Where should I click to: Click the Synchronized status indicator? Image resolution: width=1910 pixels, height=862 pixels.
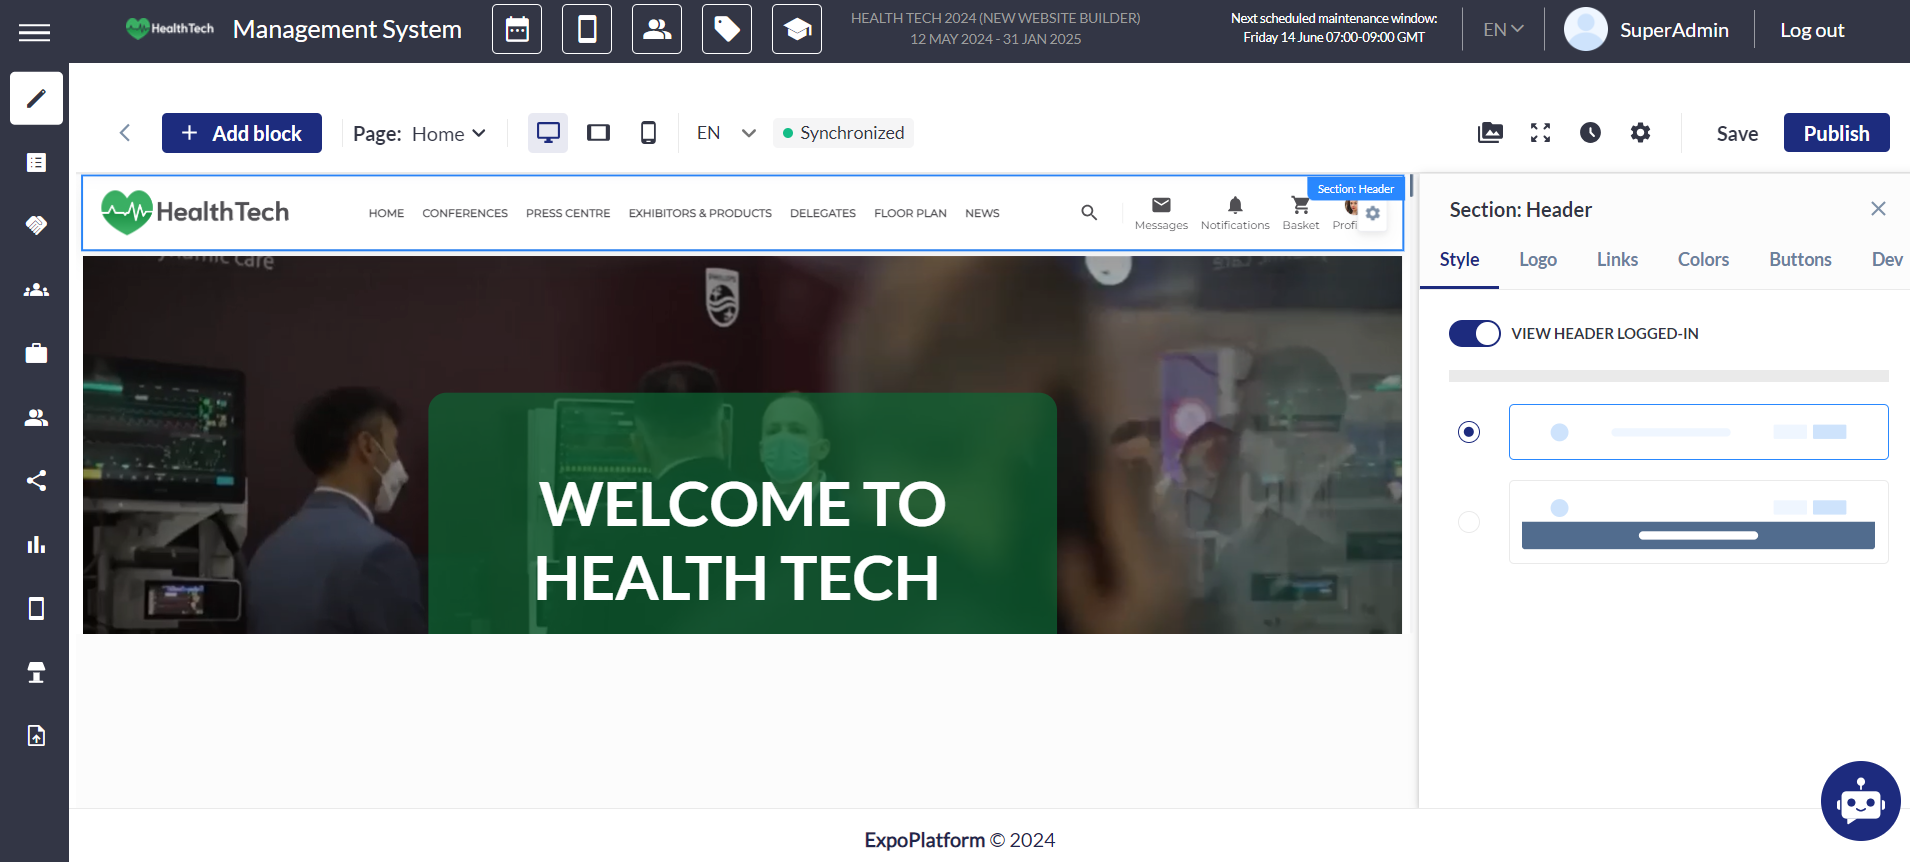(843, 133)
